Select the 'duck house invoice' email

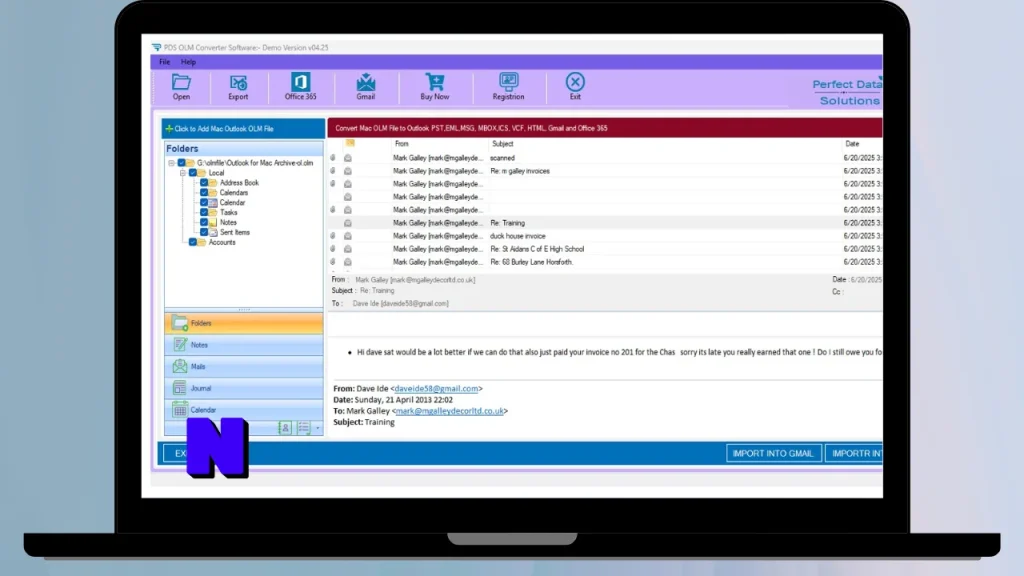click(x=605, y=236)
